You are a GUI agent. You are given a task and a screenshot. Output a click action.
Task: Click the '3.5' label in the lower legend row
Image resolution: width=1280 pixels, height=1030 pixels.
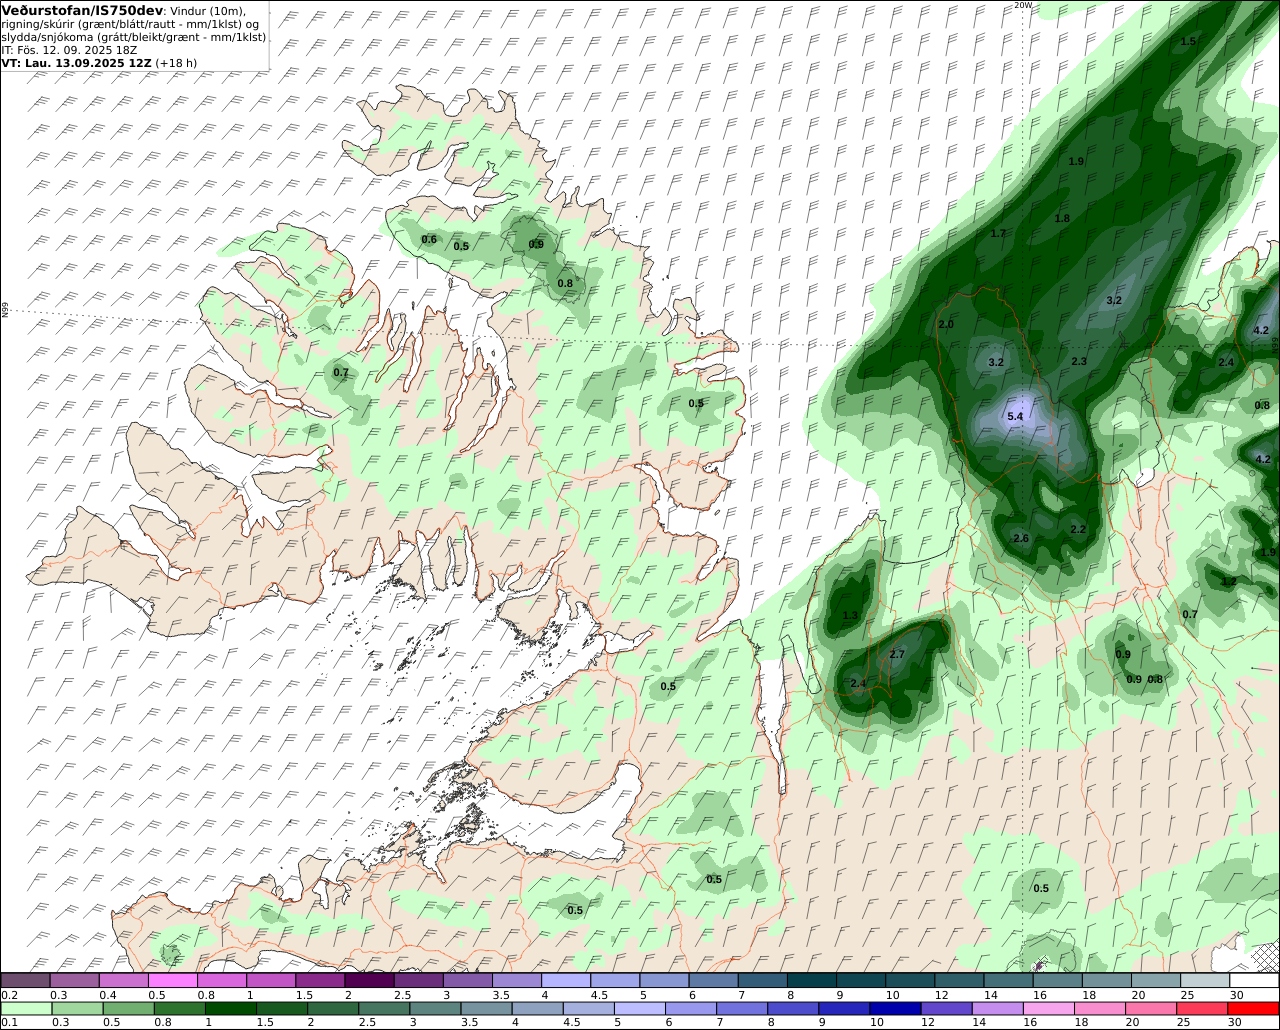(x=470, y=1022)
